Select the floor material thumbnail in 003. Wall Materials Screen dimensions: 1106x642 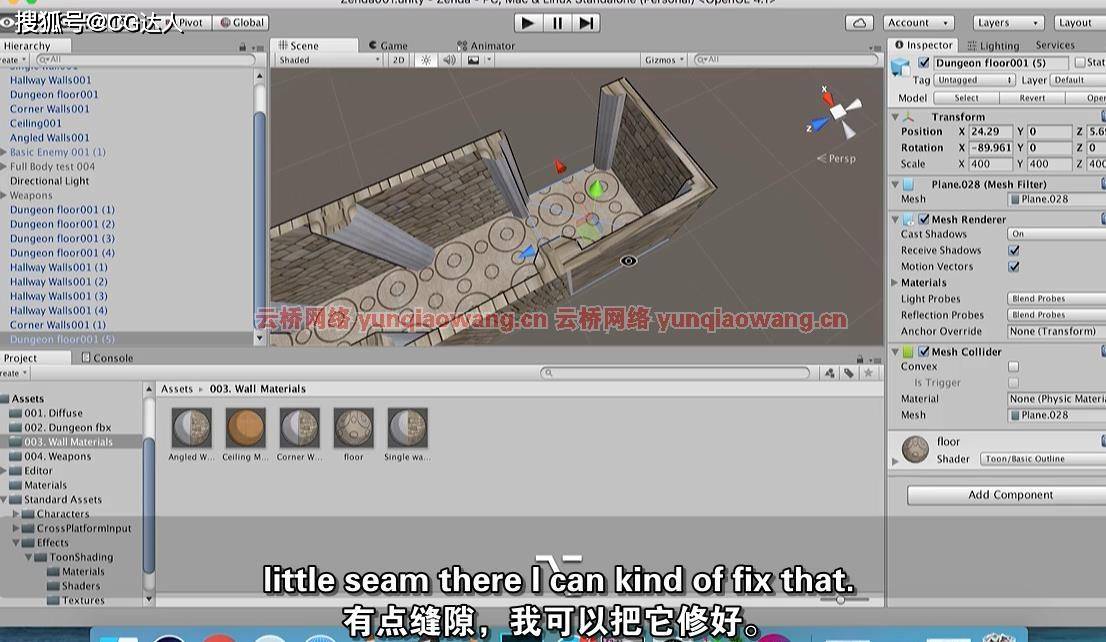[x=354, y=430]
